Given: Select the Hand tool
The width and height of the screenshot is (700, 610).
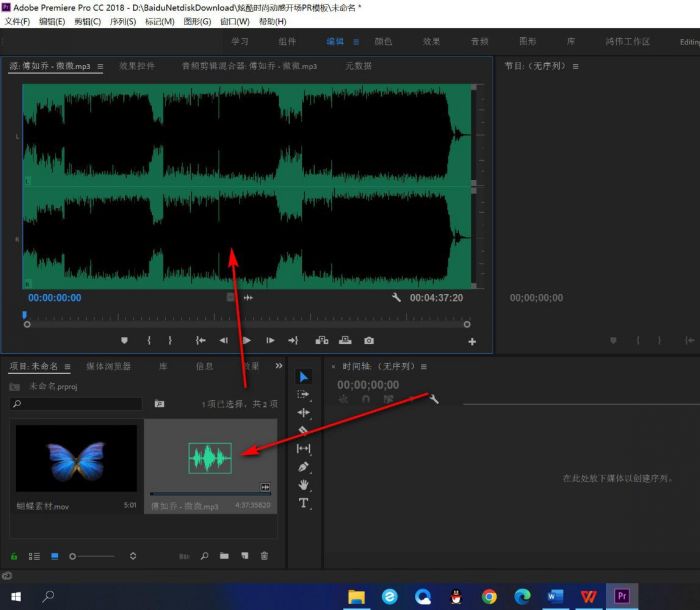Looking at the screenshot, I should [x=304, y=485].
